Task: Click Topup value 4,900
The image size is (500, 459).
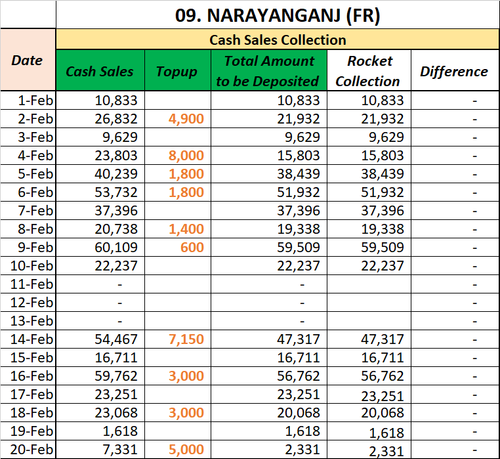Action: [x=178, y=119]
